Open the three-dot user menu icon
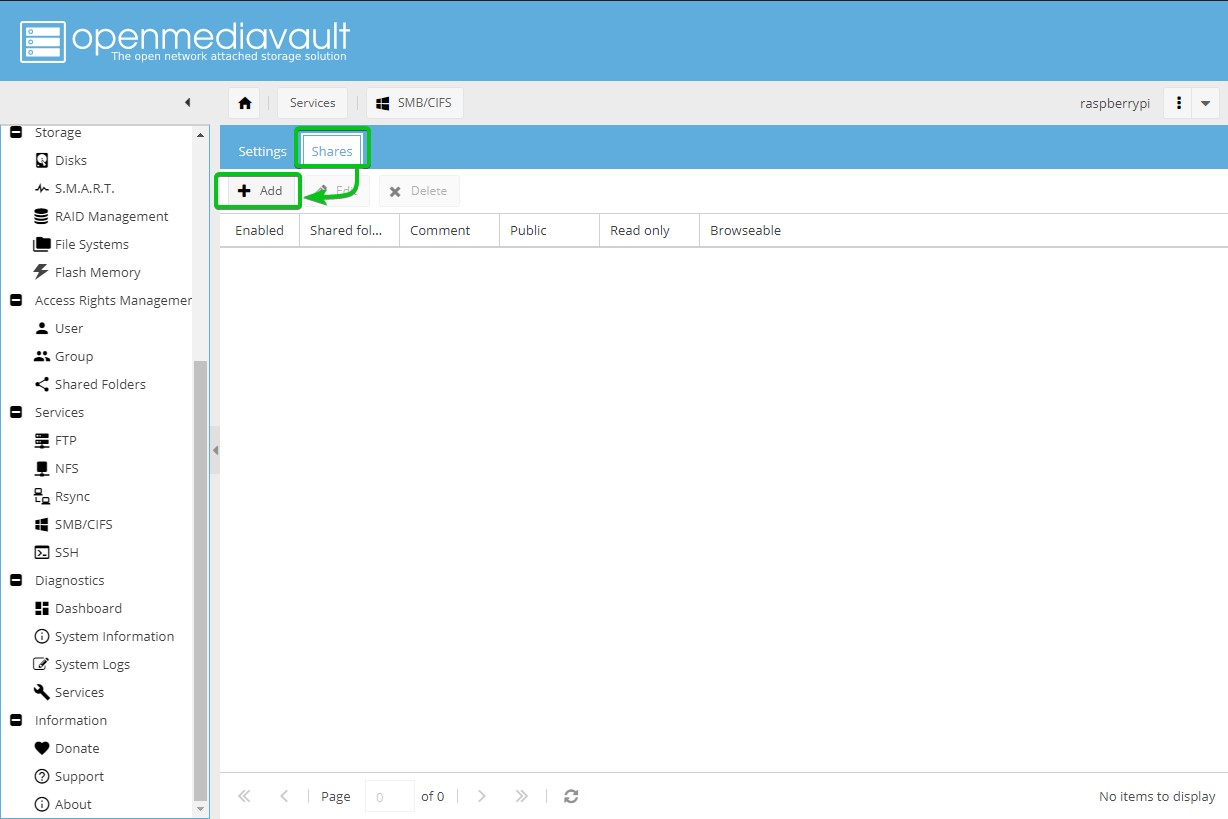1228x819 pixels. click(1179, 103)
